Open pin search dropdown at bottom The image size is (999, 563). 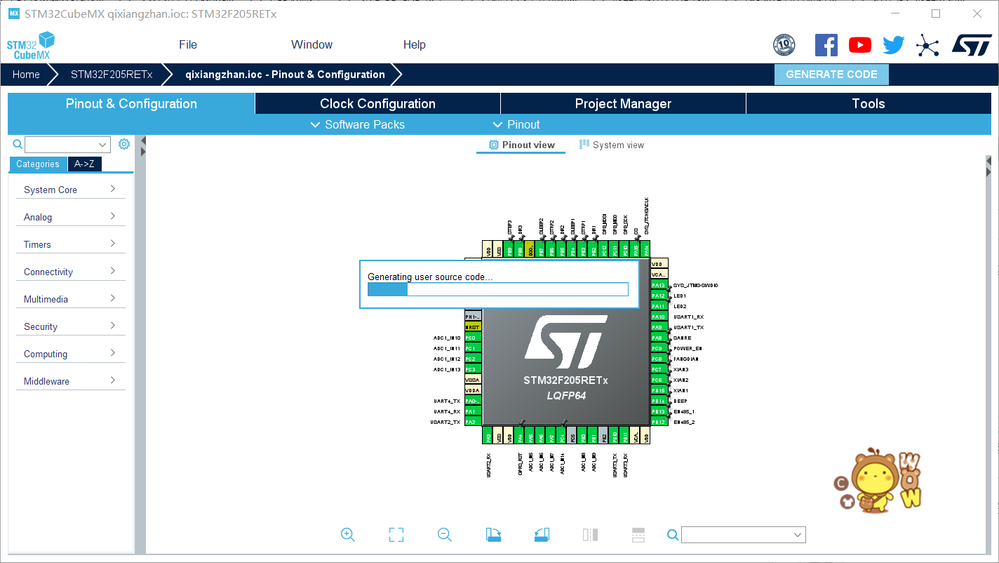(x=744, y=535)
